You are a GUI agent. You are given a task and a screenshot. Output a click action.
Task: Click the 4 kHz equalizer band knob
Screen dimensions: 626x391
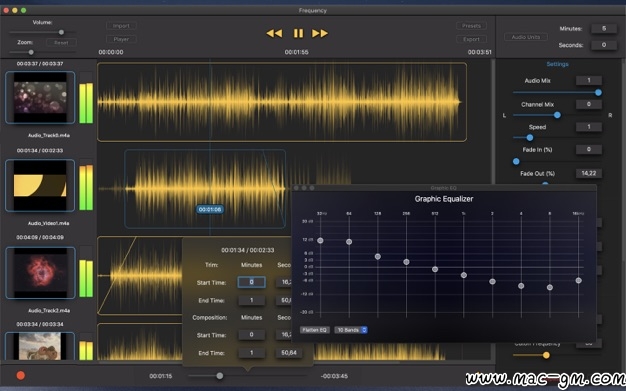click(x=521, y=286)
